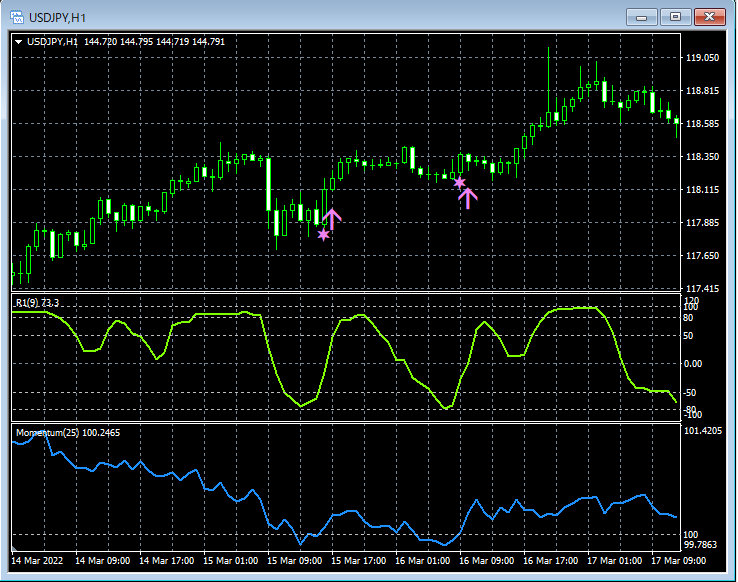The height and width of the screenshot is (582, 738).
Task: Select the pink star marker below 117.885 candles
Action: point(323,234)
